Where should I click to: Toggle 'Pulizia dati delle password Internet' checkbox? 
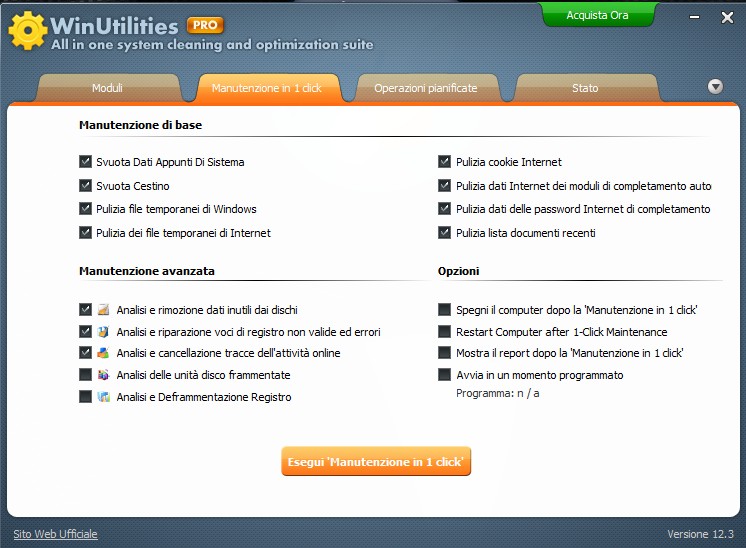coord(444,209)
